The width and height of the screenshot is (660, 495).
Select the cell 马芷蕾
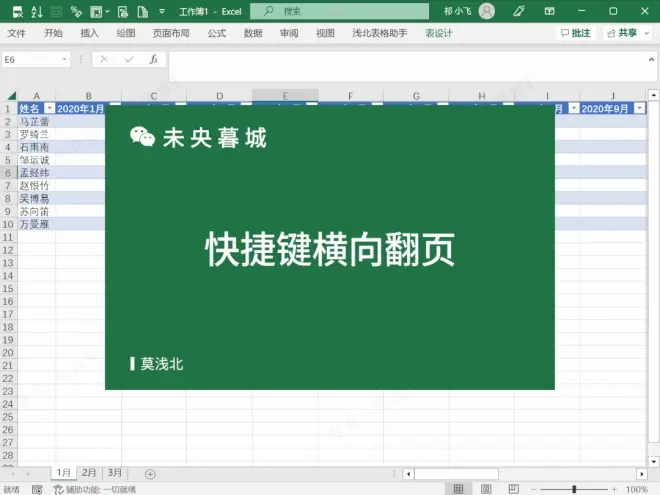[36, 122]
